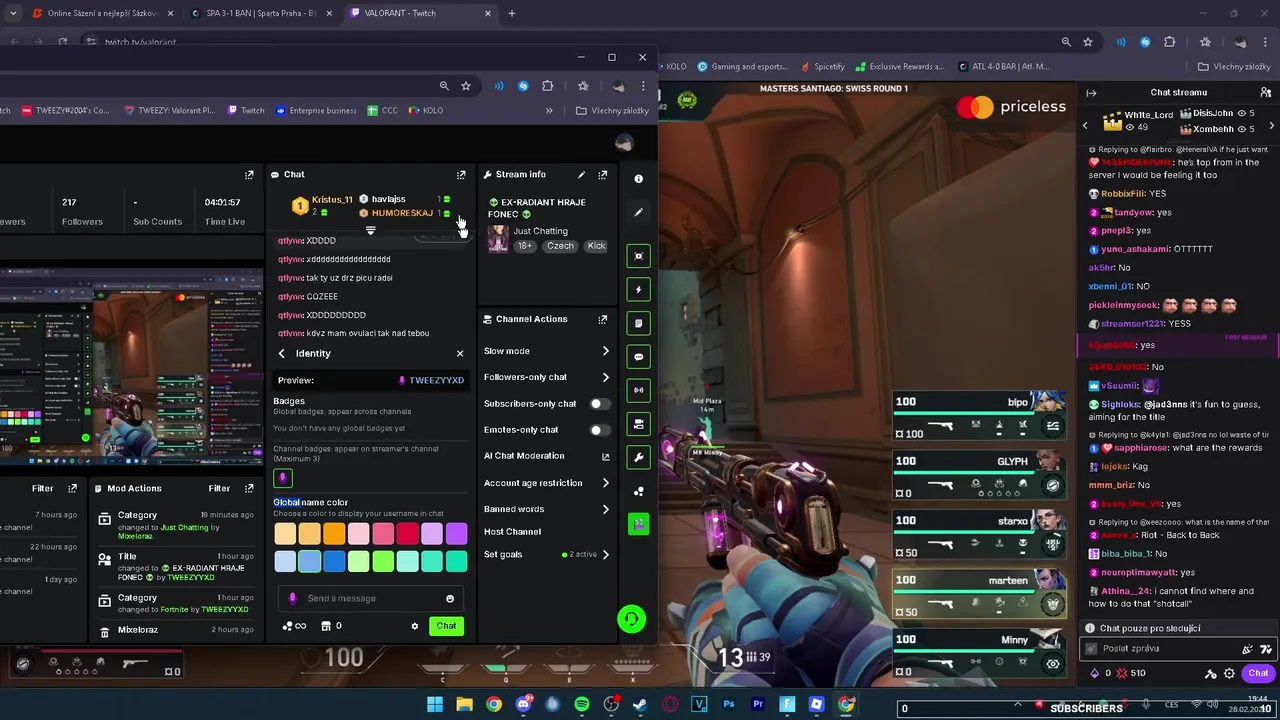Filter the Mod Actions panel

click(x=219, y=489)
